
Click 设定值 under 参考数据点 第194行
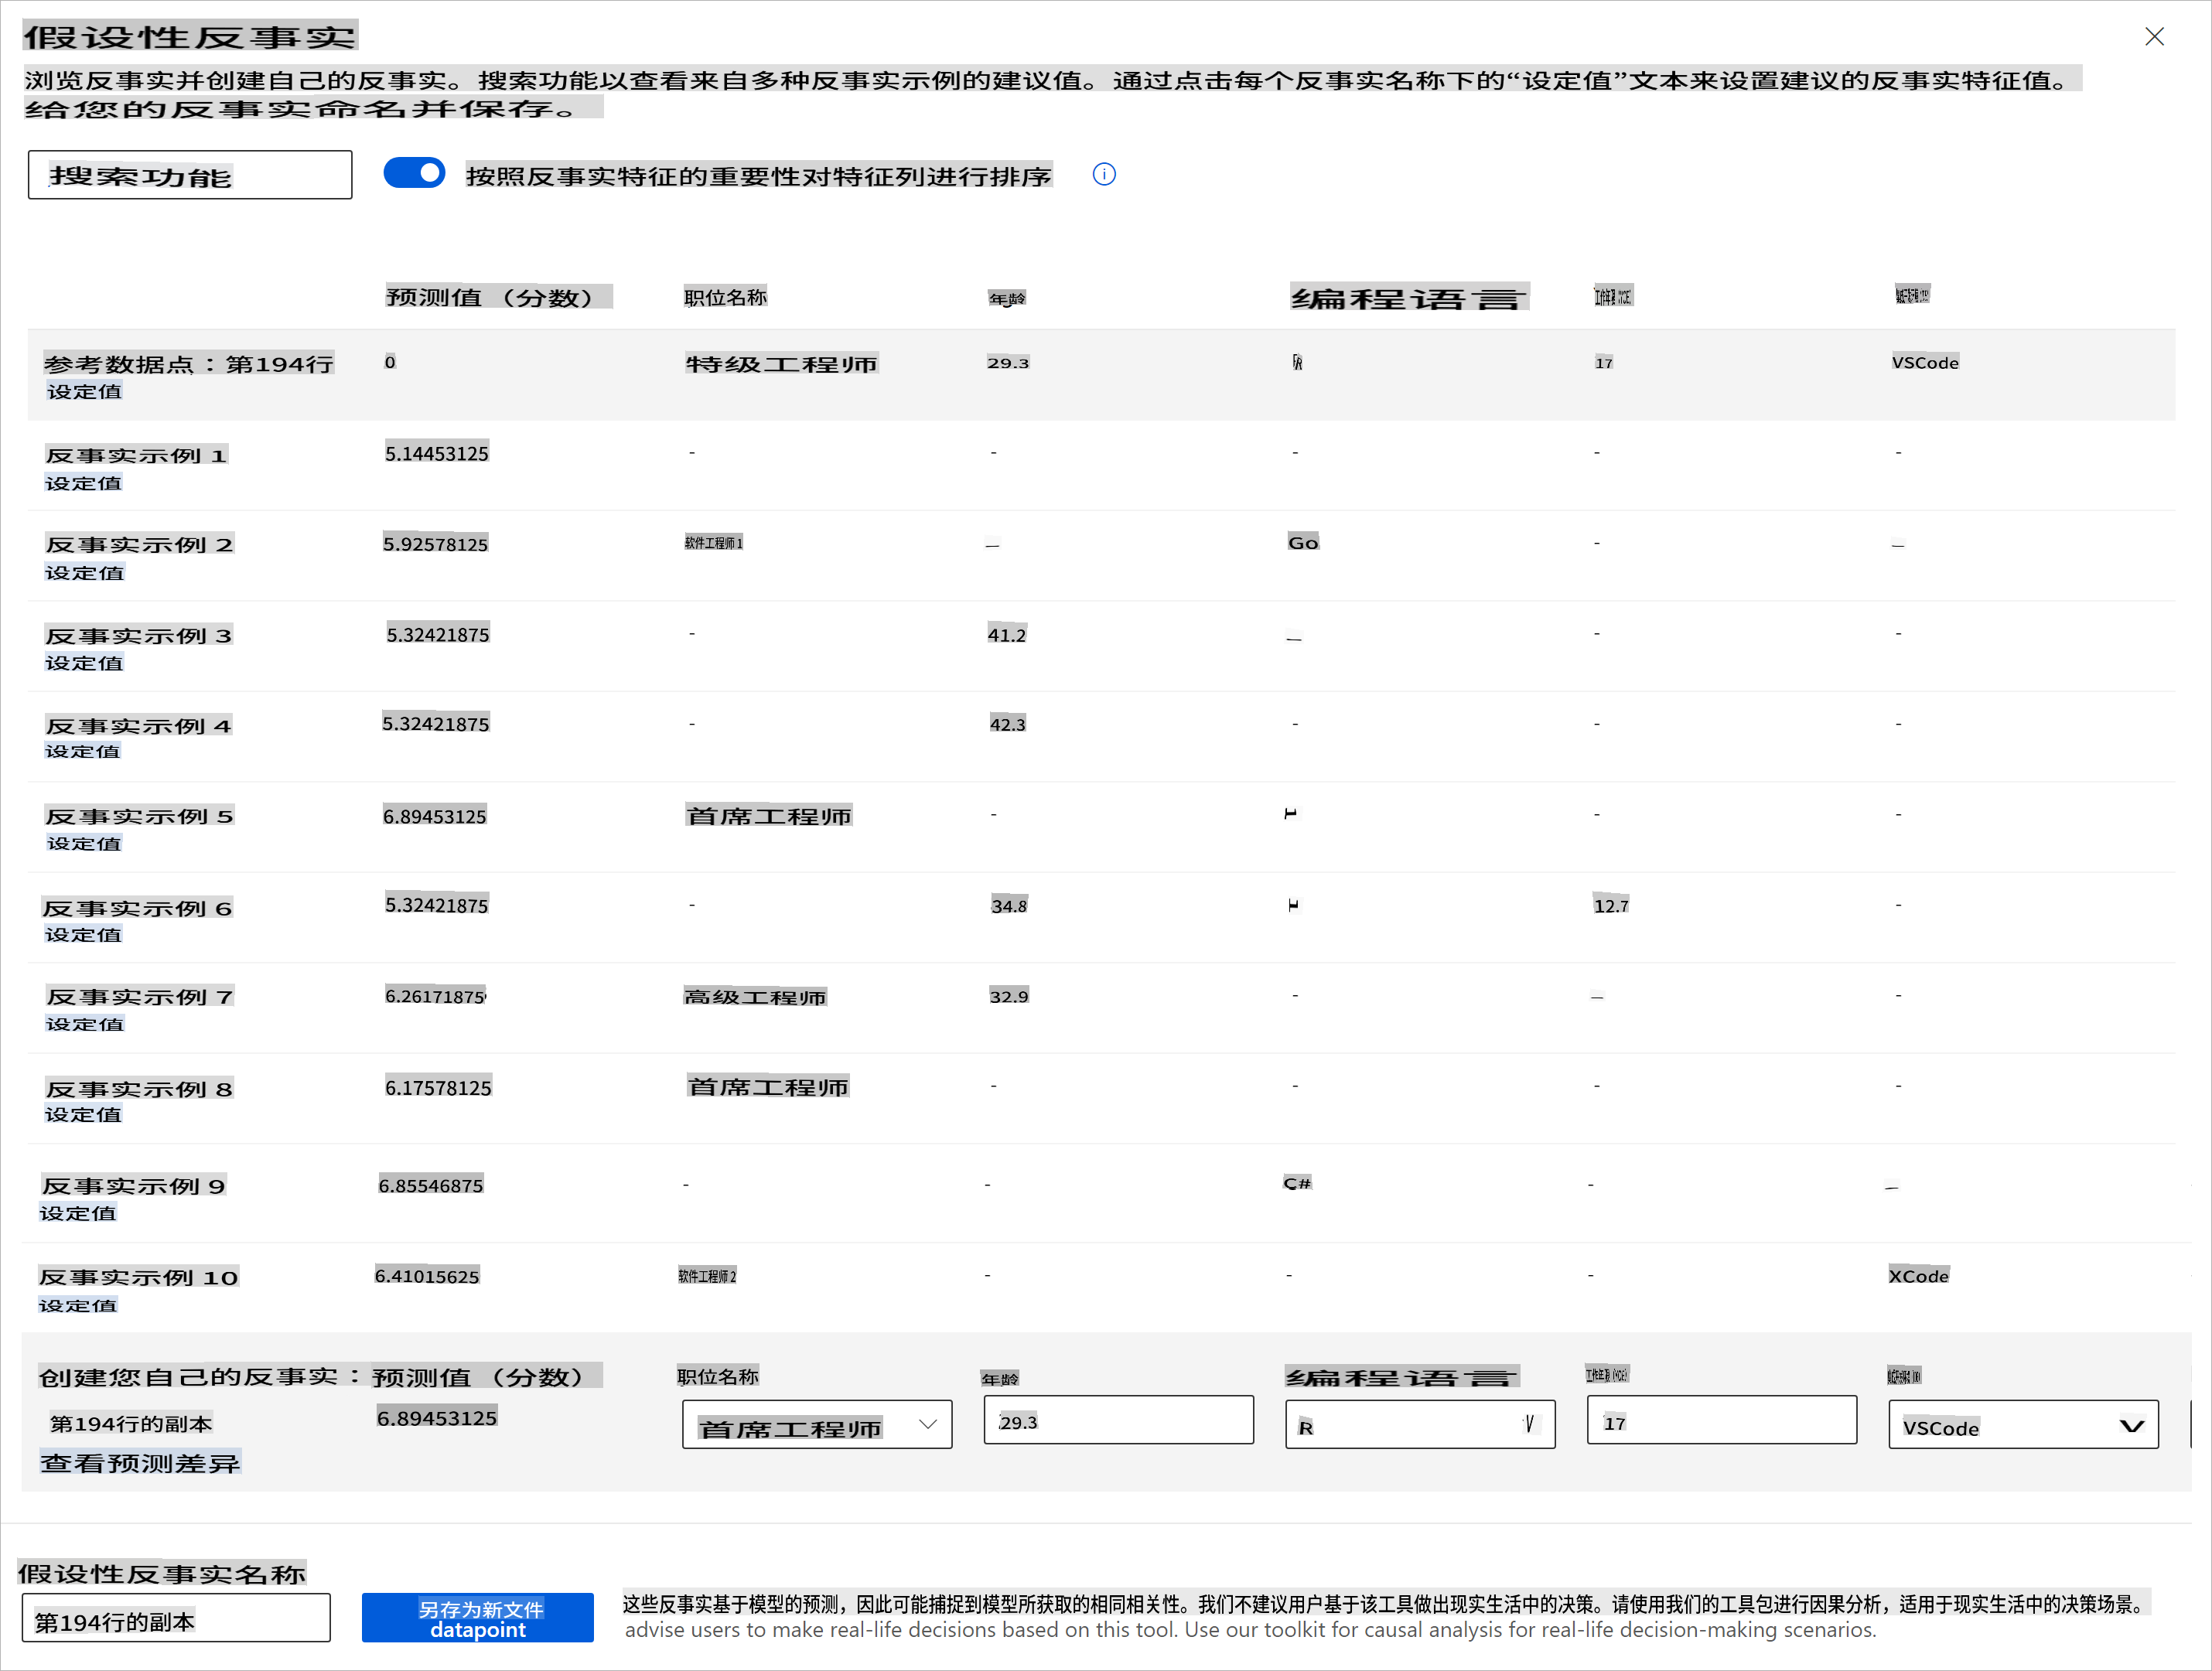point(84,392)
